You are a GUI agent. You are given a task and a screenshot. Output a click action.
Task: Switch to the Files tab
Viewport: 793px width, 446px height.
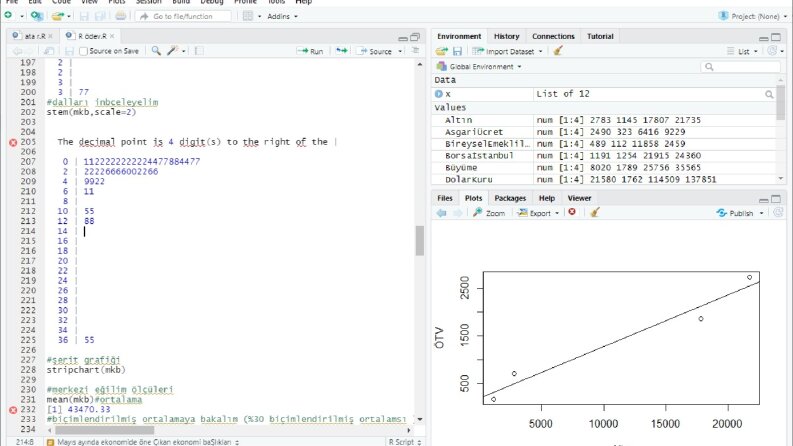(445, 198)
